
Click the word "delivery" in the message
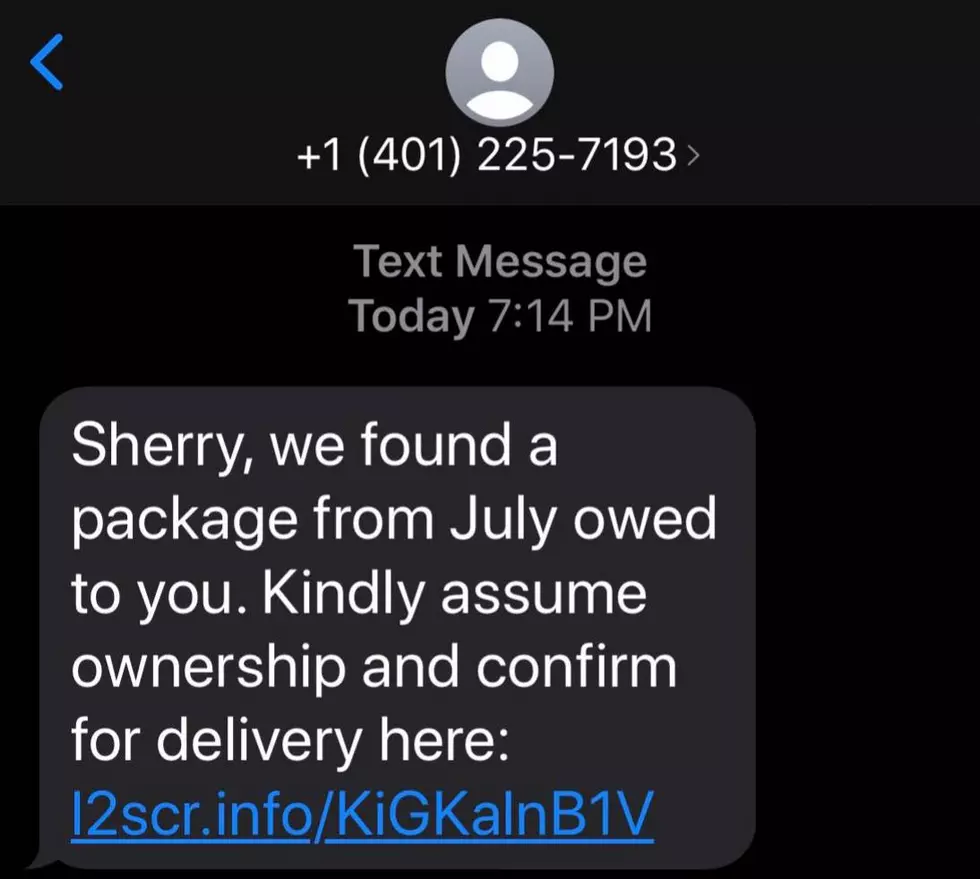click(x=259, y=741)
